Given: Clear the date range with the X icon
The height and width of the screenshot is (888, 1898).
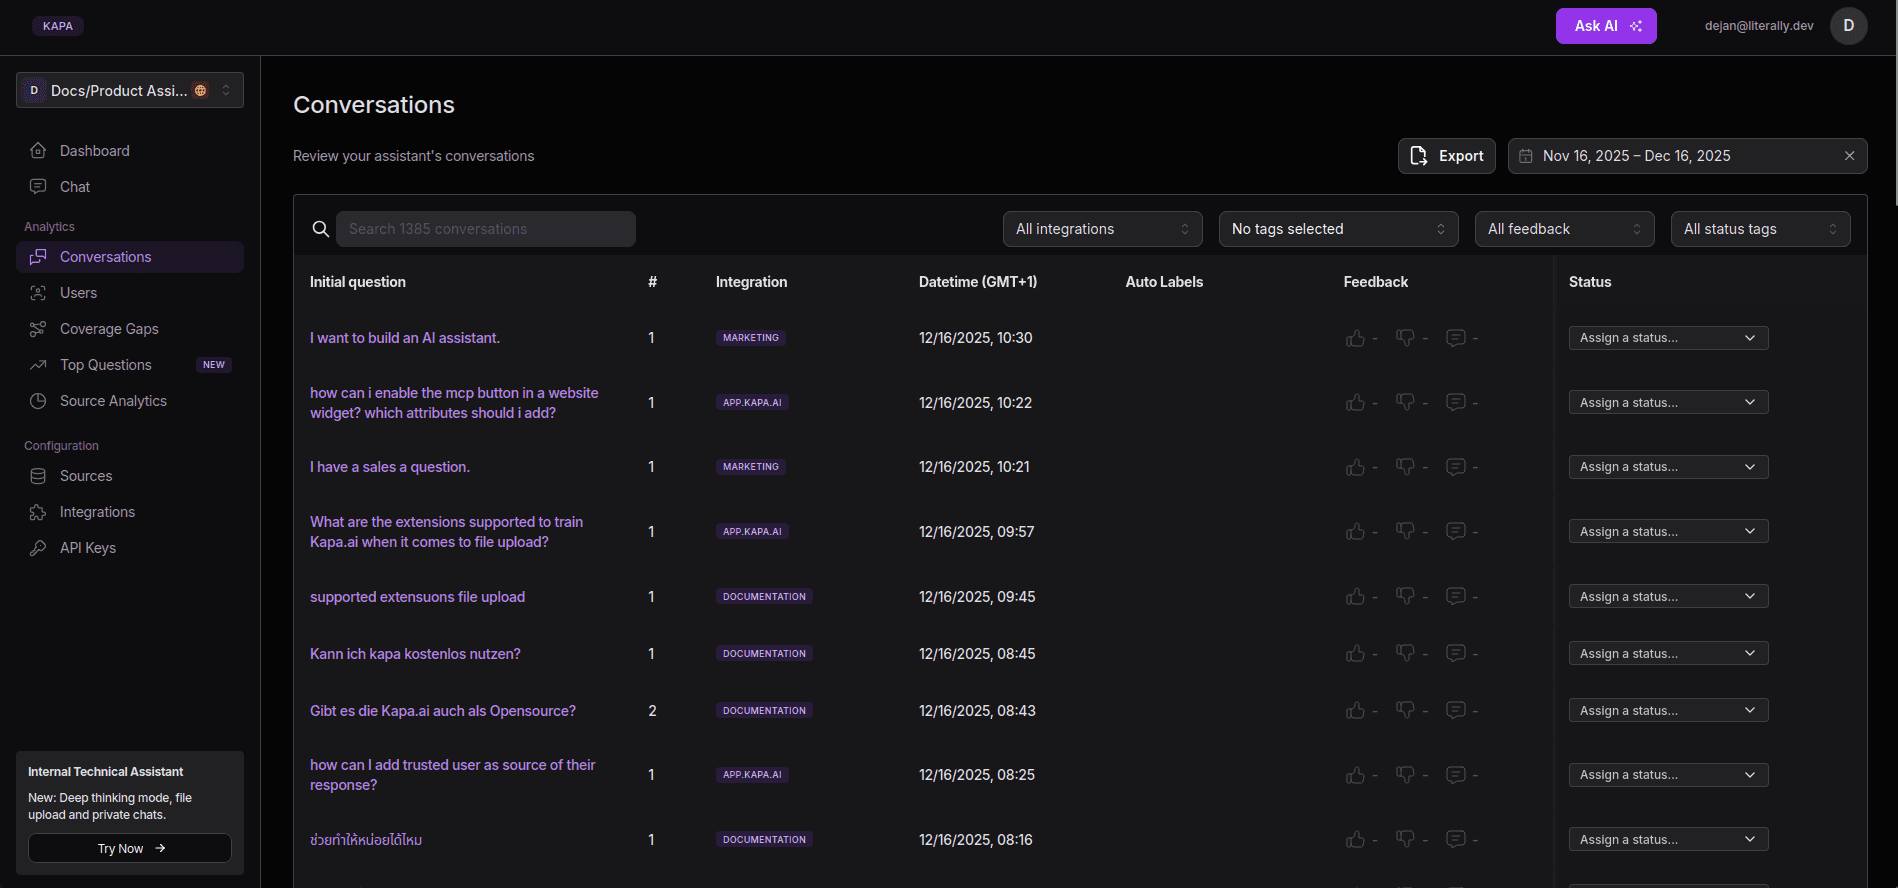Looking at the screenshot, I should pyautogui.click(x=1849, y=156).
